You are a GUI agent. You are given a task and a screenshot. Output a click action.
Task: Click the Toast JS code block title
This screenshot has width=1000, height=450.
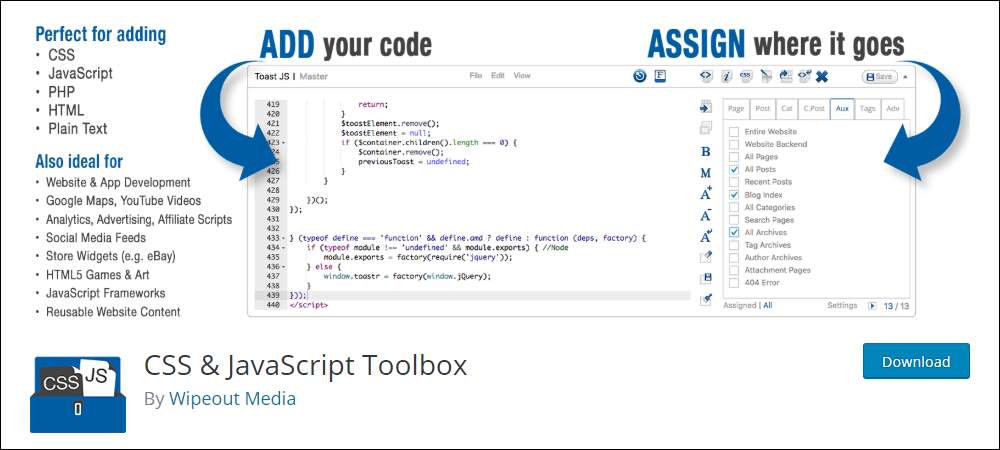(x=272, y=76)
